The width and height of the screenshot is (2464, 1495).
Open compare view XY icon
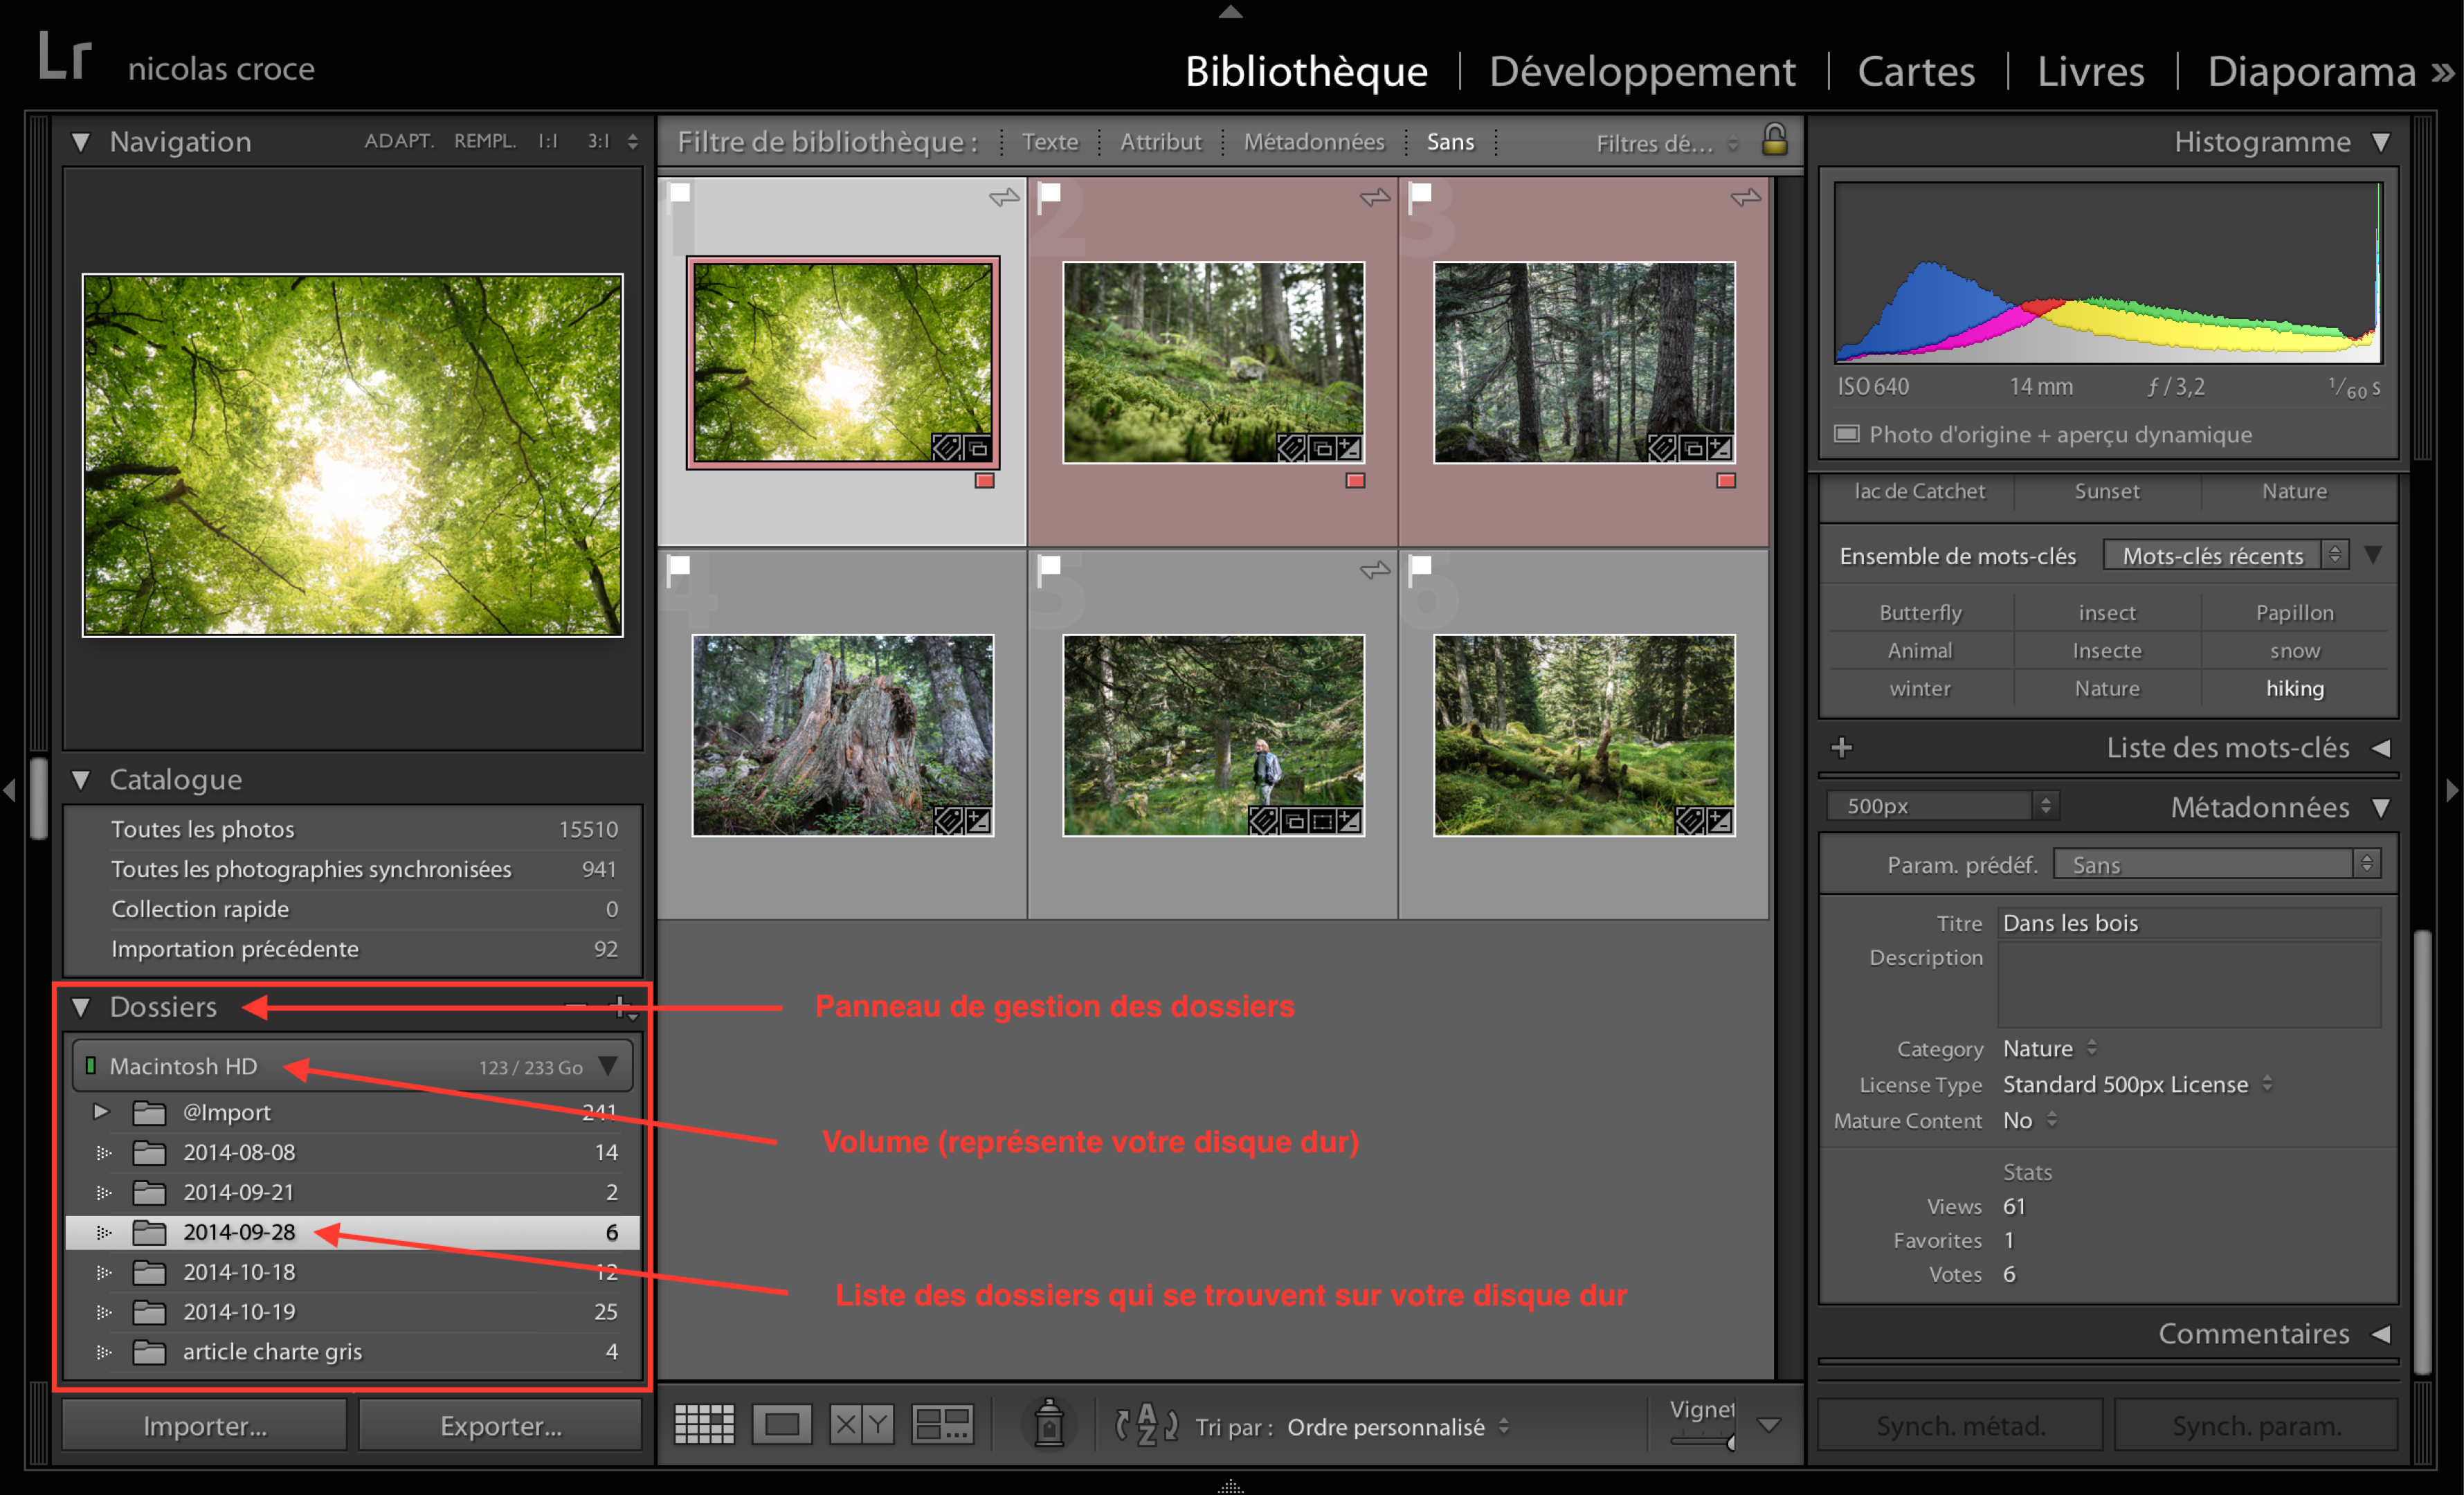click(861, 1424)
